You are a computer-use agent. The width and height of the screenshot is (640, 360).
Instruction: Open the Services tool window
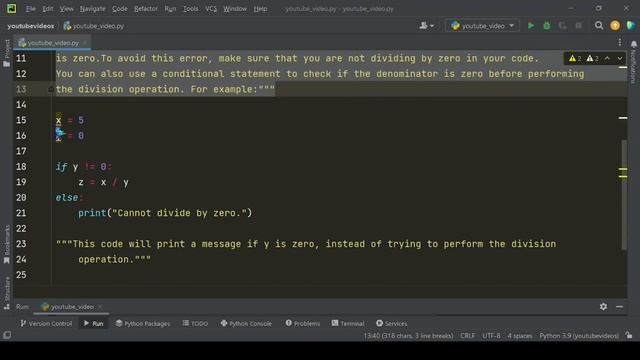point(391,323)
